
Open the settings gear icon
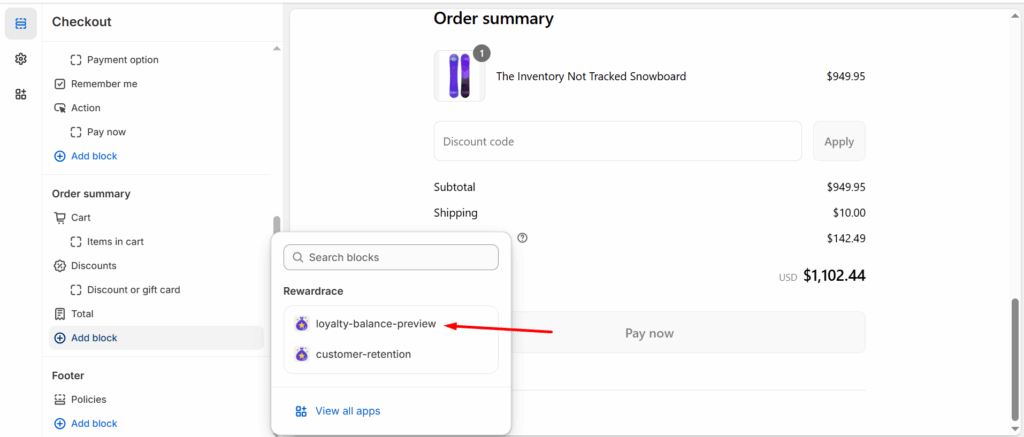tap(21, 59)
